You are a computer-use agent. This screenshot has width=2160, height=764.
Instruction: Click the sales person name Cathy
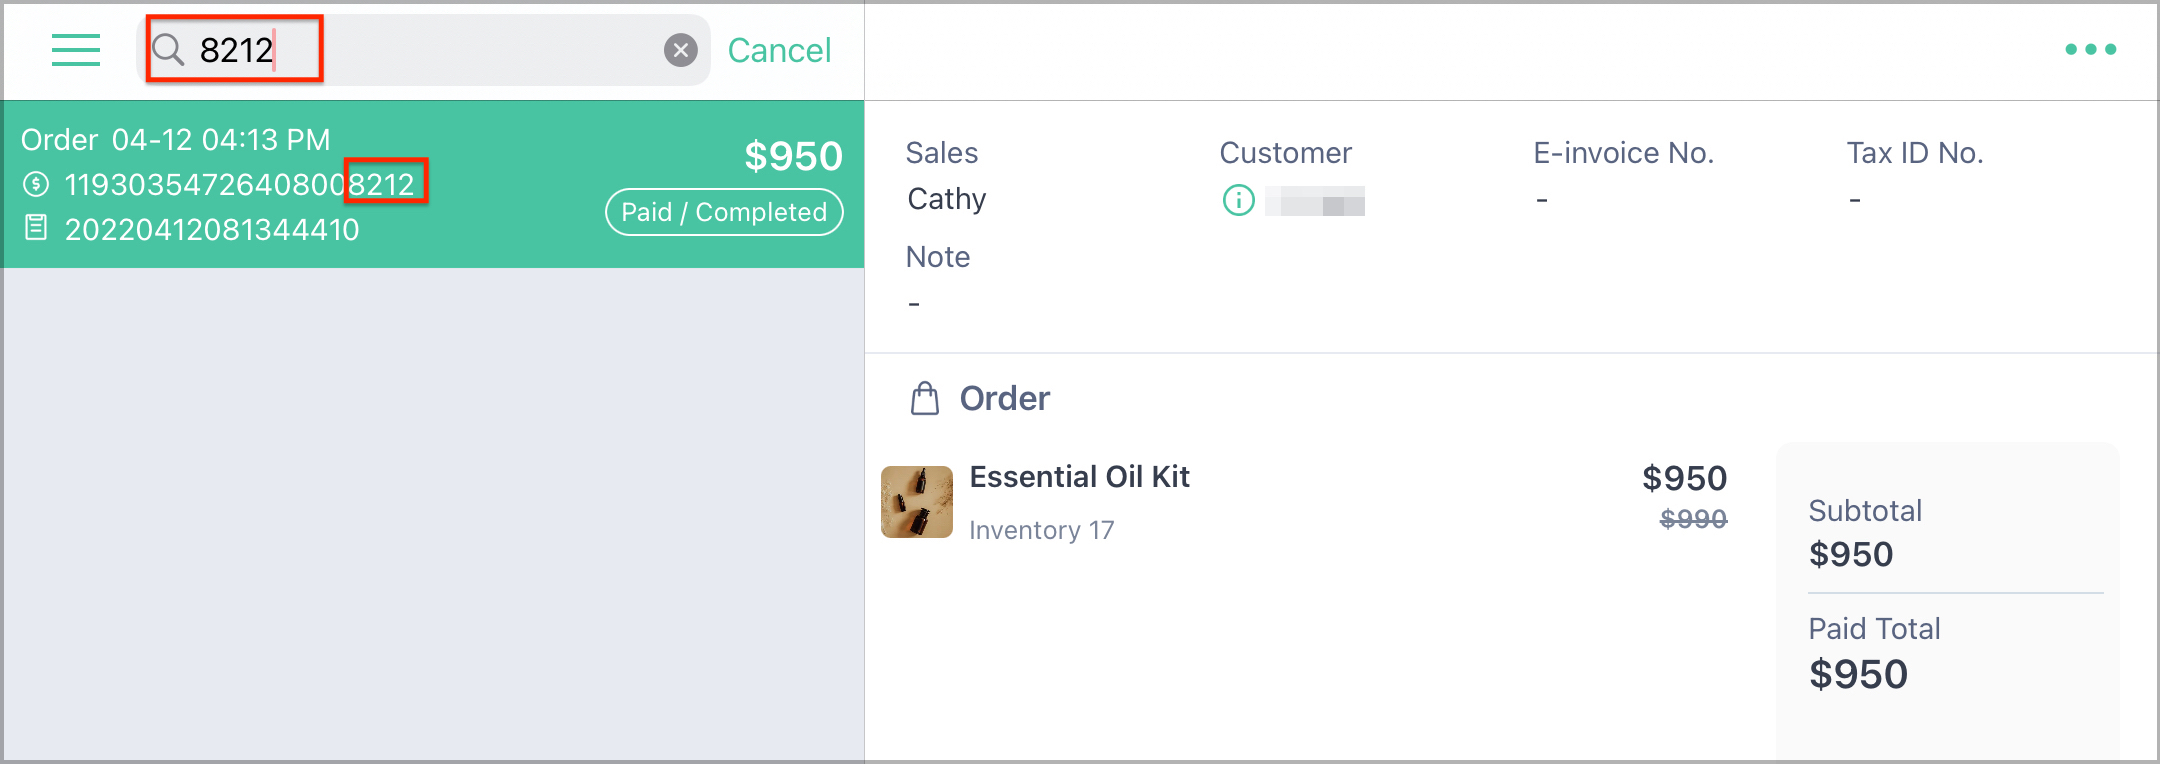(946, 199)
